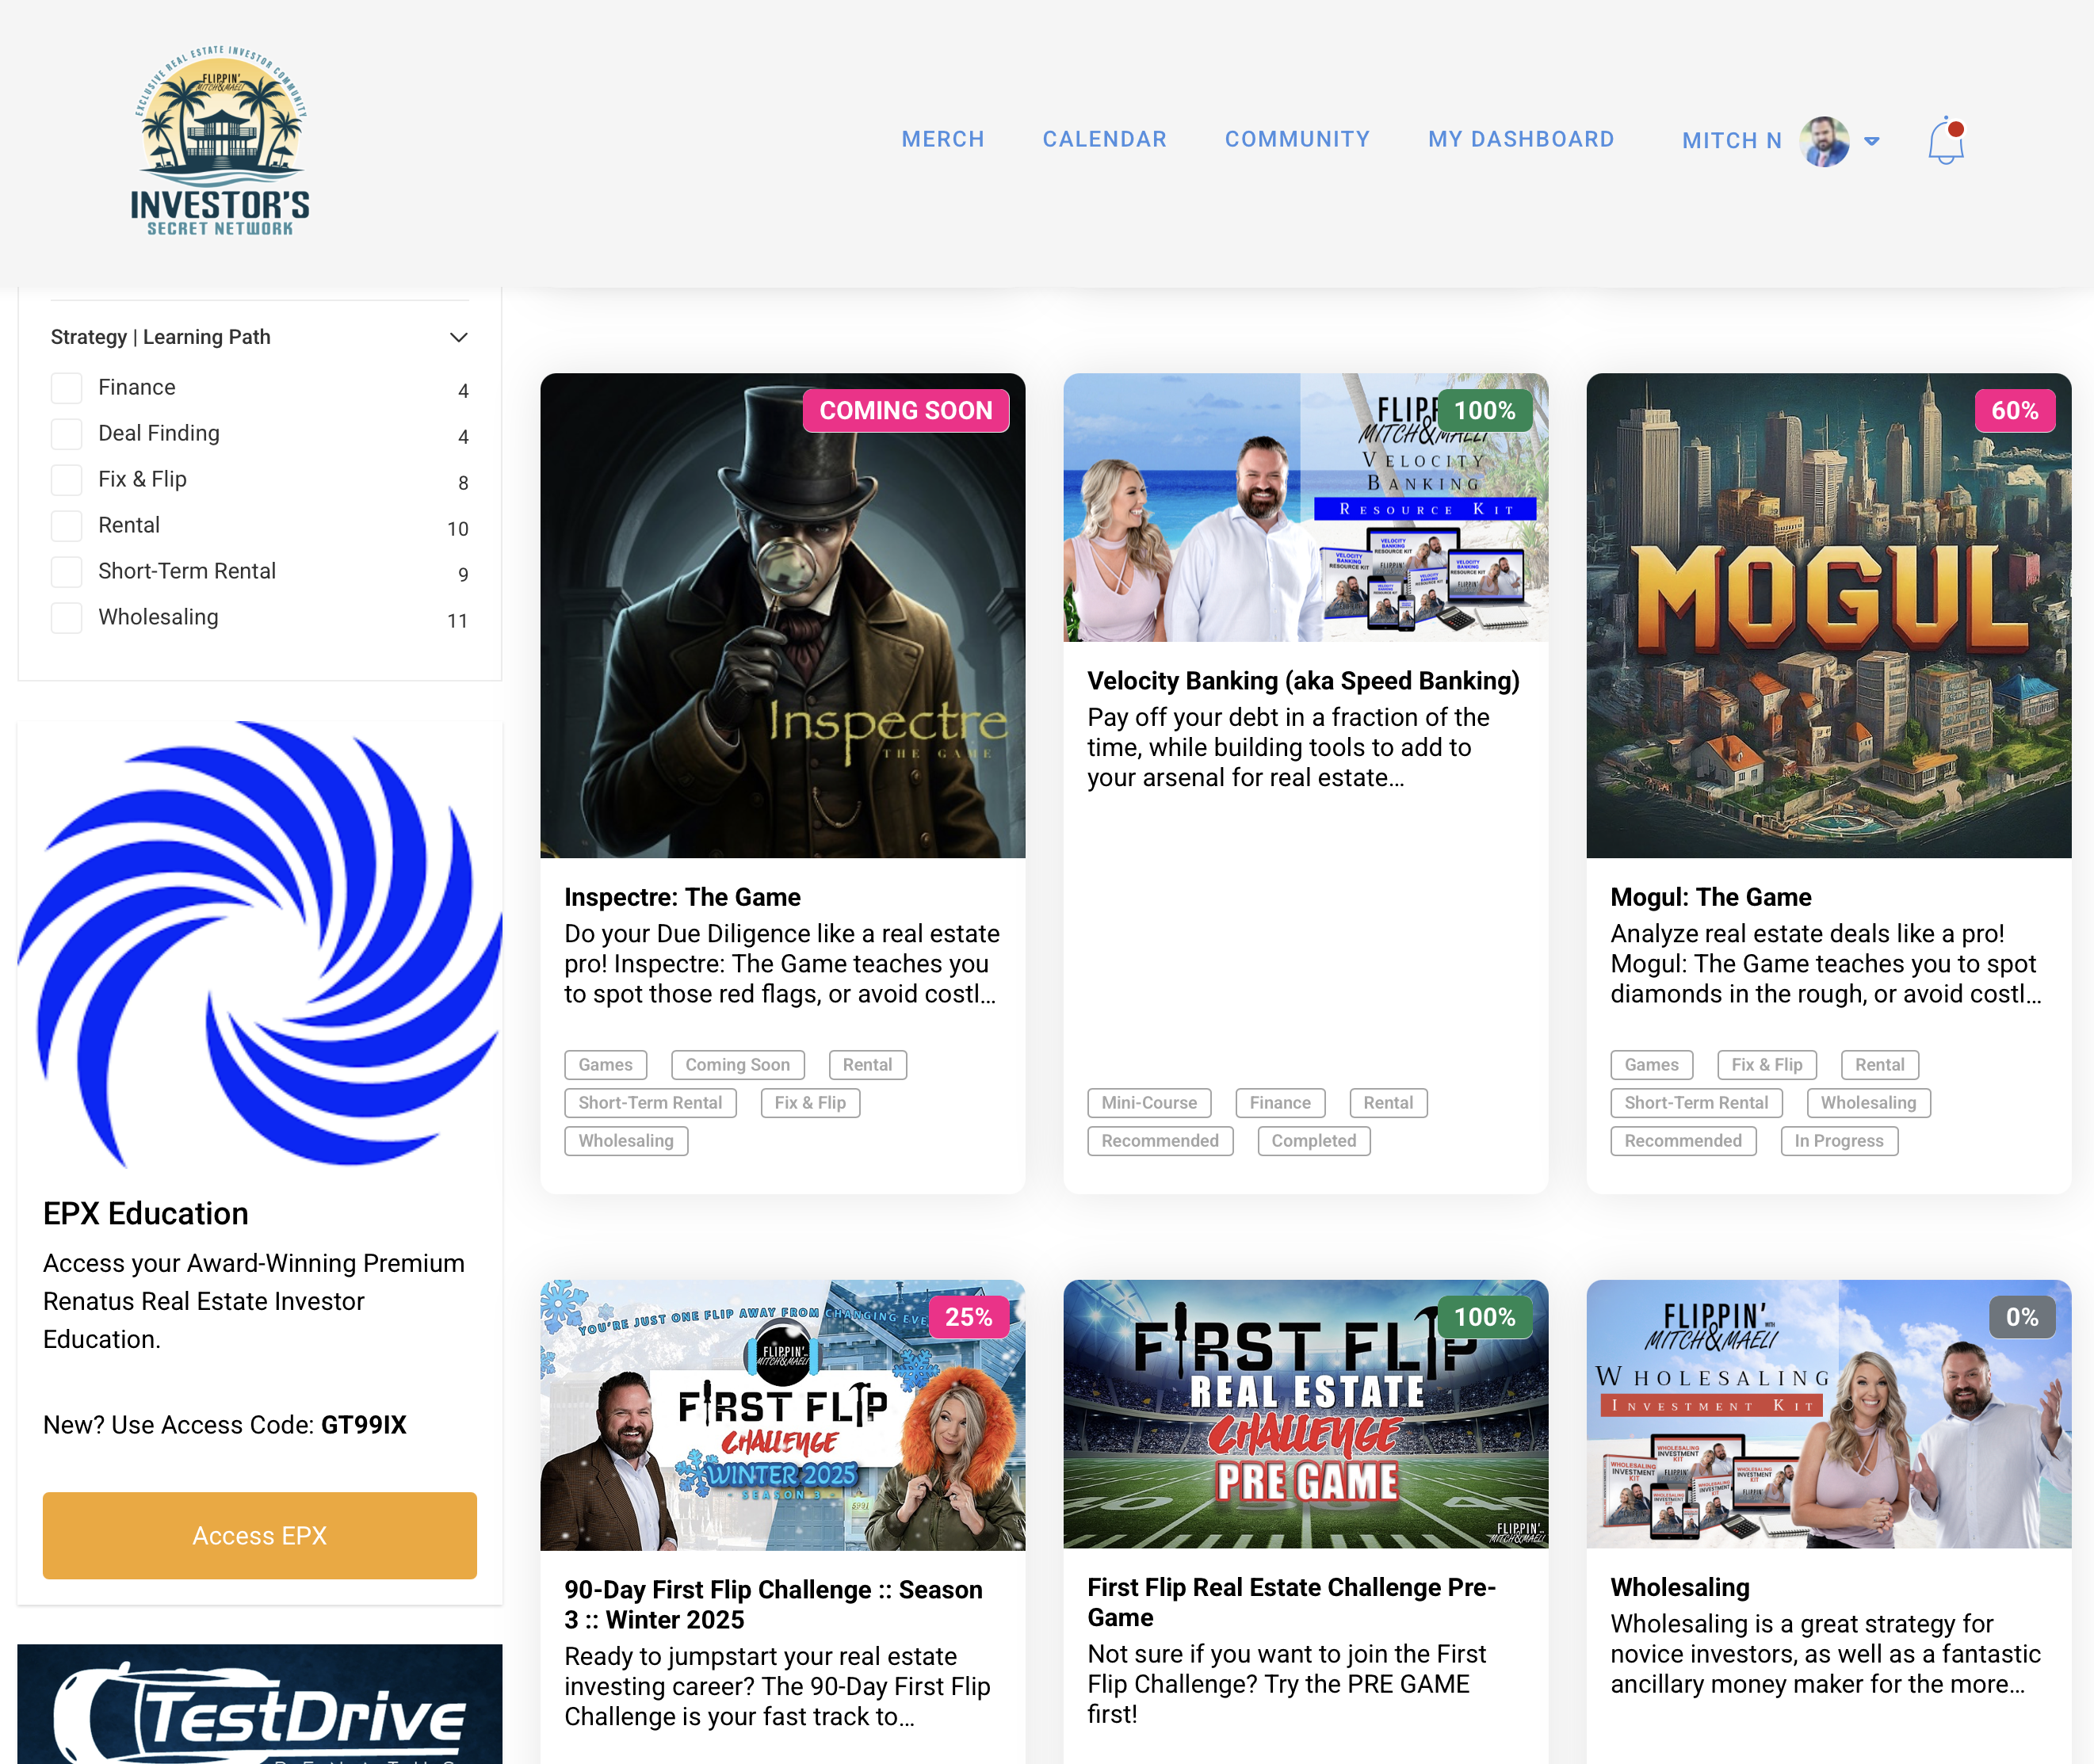Image resolution: width=2094 pixels, height=1764 pixels.
Task: Click the Investor's Secret Network logo
Action: click(220, 141)
